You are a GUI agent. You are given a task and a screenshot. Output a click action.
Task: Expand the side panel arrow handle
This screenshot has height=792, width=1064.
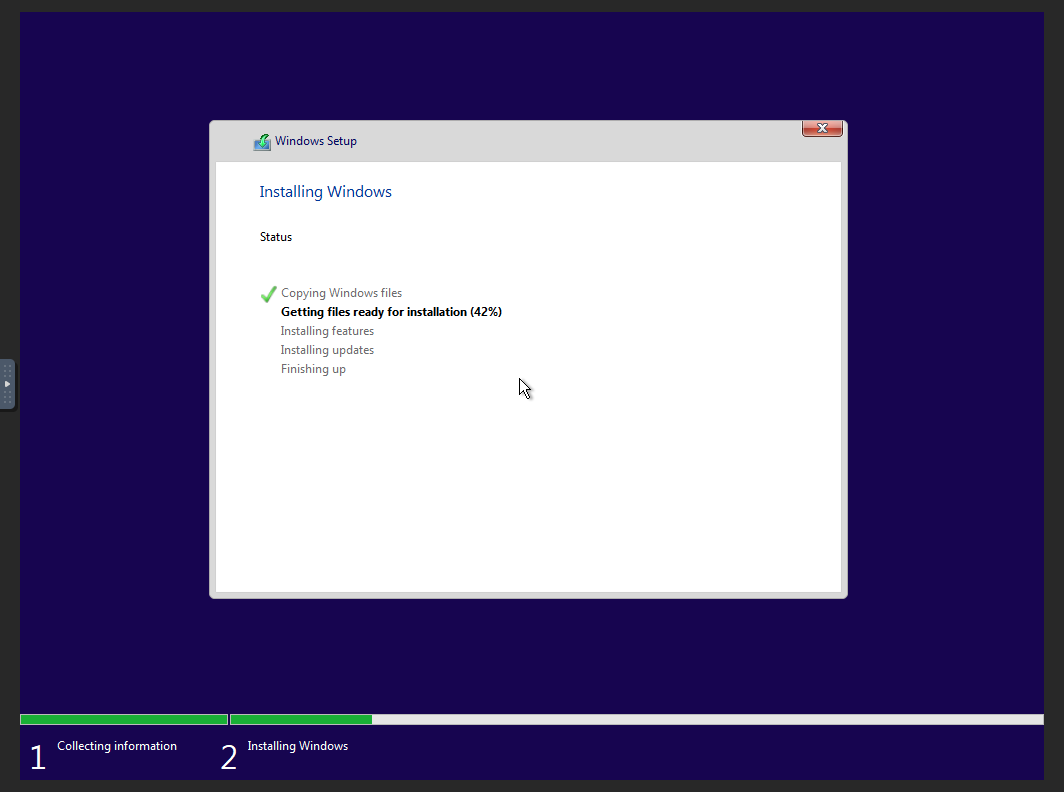pyautogui.click(x=7, y=384)
